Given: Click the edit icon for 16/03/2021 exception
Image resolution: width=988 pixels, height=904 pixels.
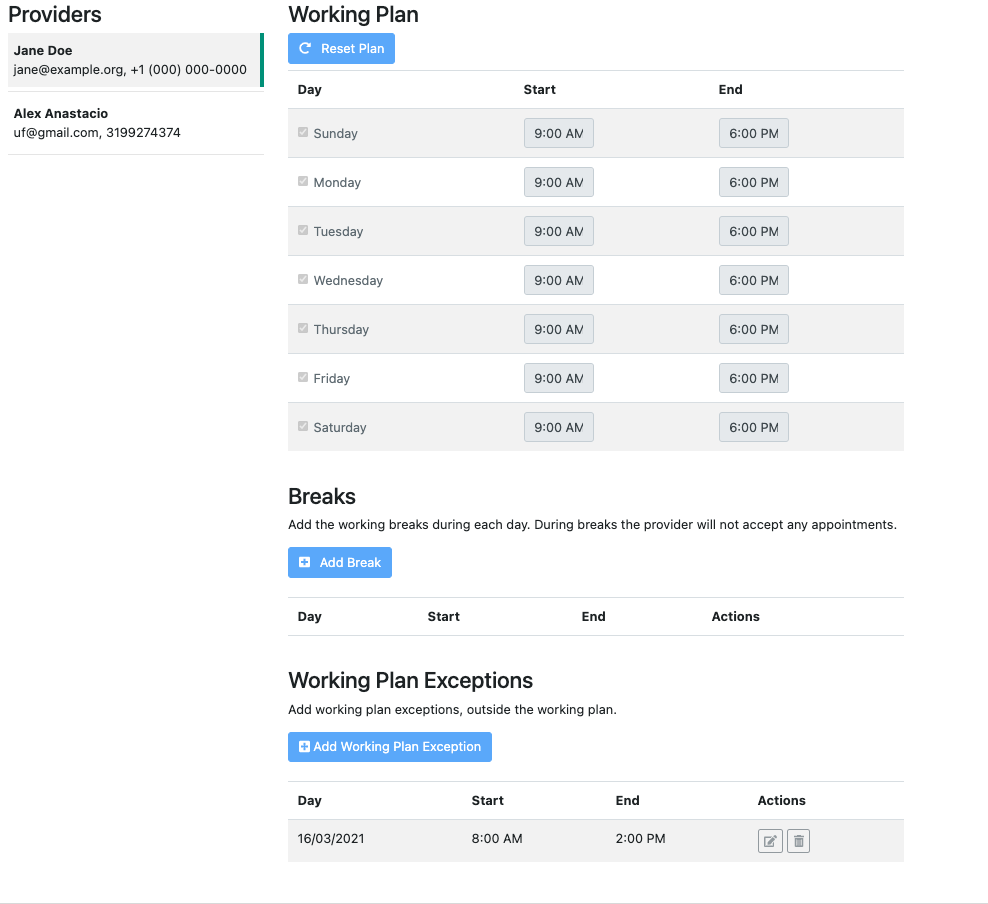Looking at the screenshot, I should 770,841.
